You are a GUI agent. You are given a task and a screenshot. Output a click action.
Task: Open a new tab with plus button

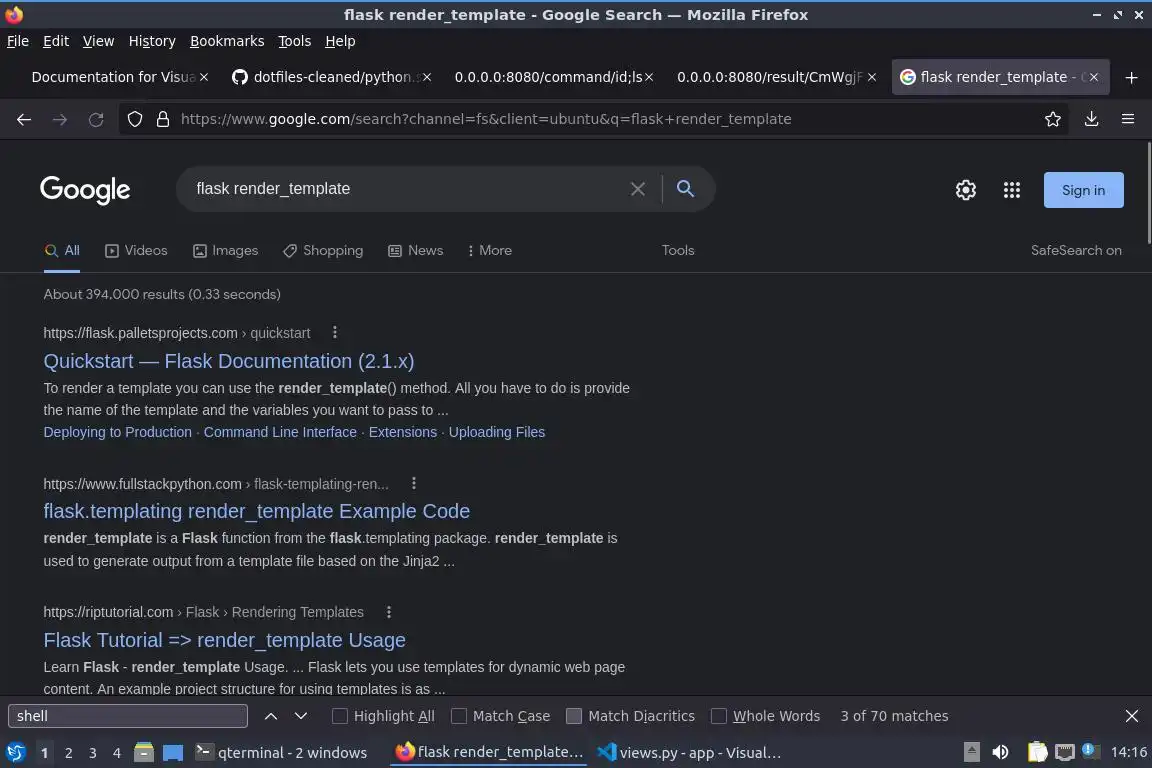pyautogui.click(x=1131, y=77)
